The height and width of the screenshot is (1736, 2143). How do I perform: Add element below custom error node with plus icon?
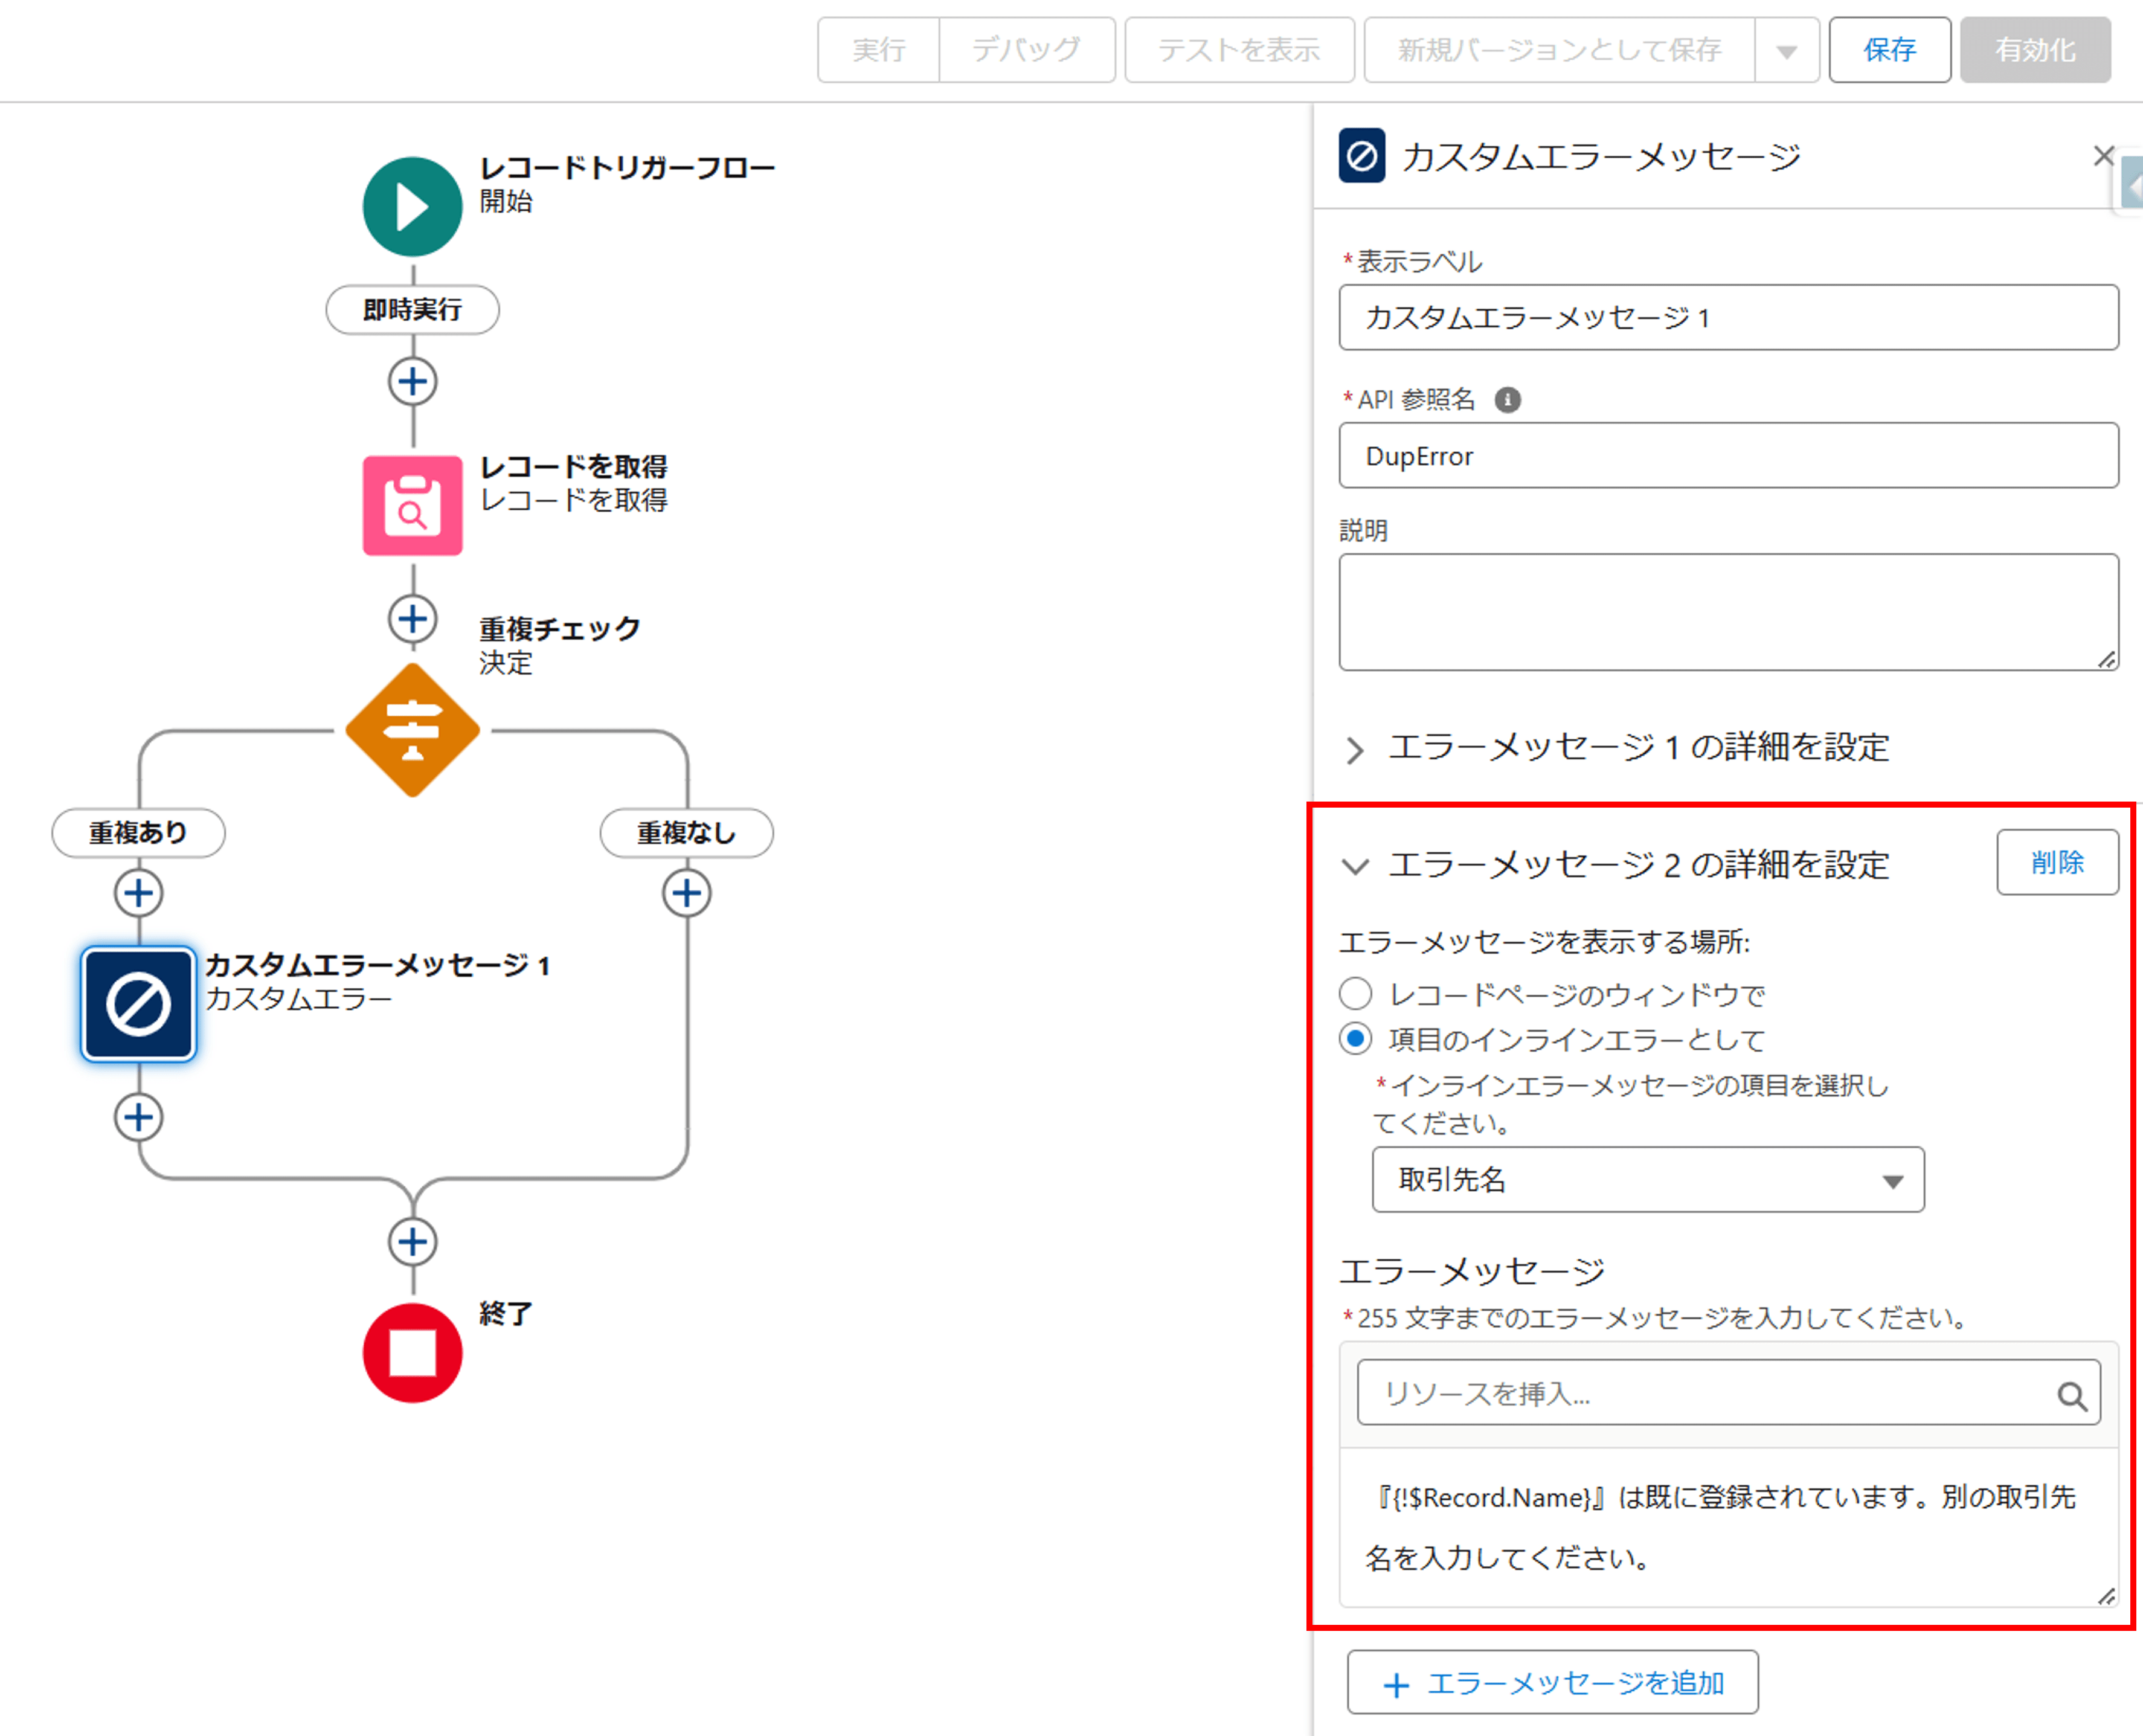point(138,1117)
